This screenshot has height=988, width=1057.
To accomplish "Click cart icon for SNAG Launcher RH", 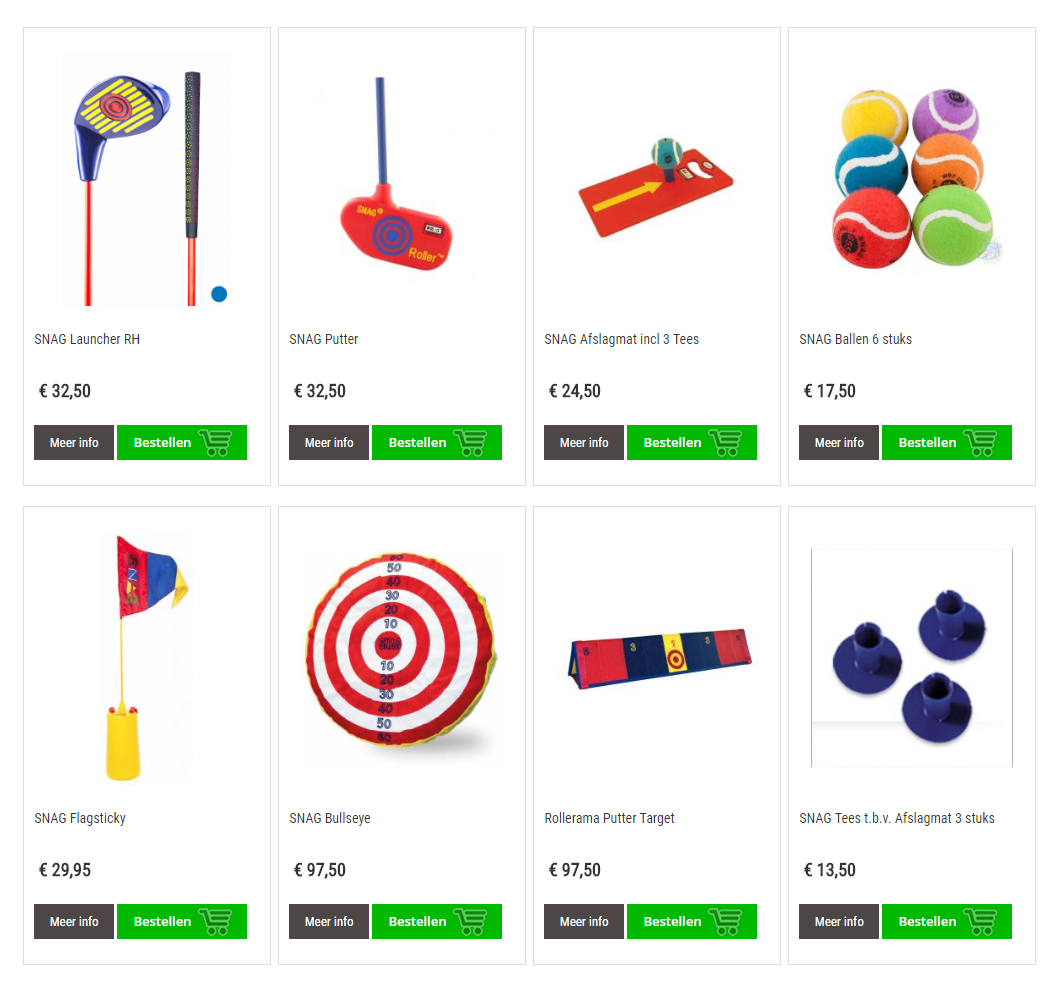I will point(216,443).
